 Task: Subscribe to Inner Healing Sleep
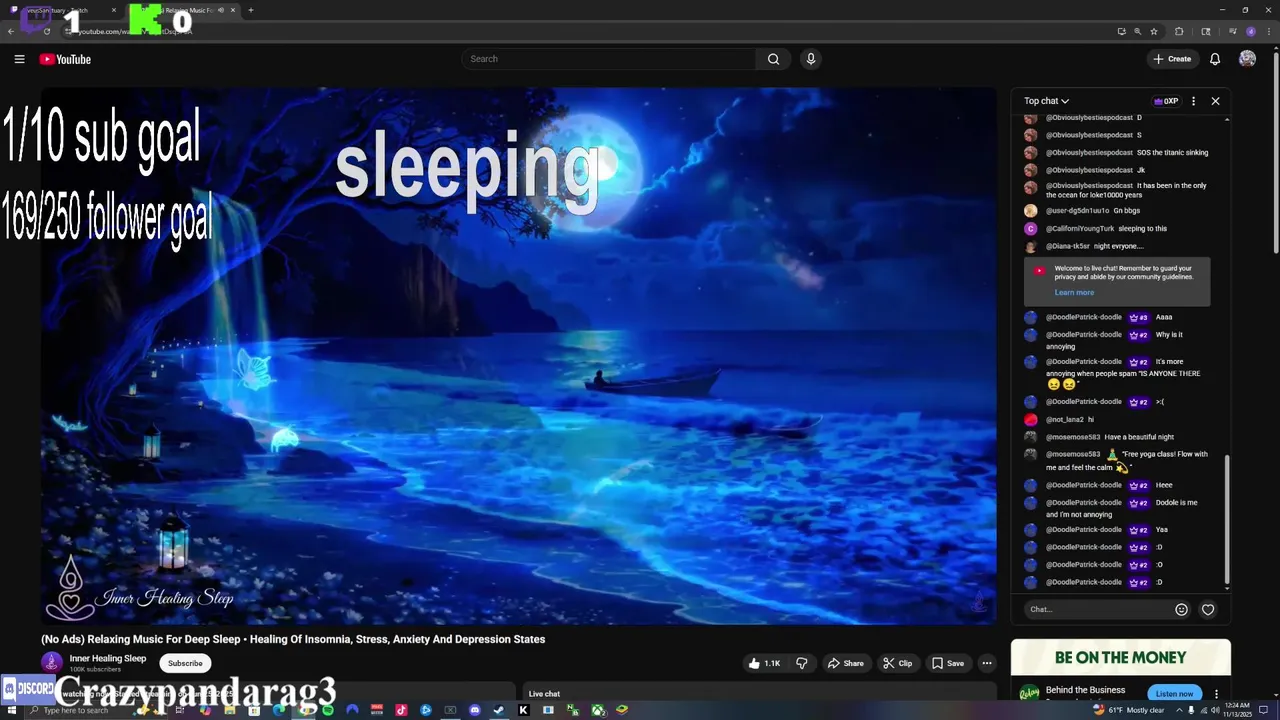coord(185,663)
